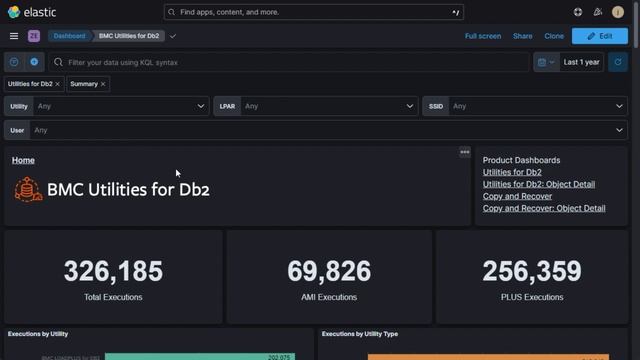This screenshot has width=640, height=360.
Task: Open the help menu icon
Action: coord(578,12)
